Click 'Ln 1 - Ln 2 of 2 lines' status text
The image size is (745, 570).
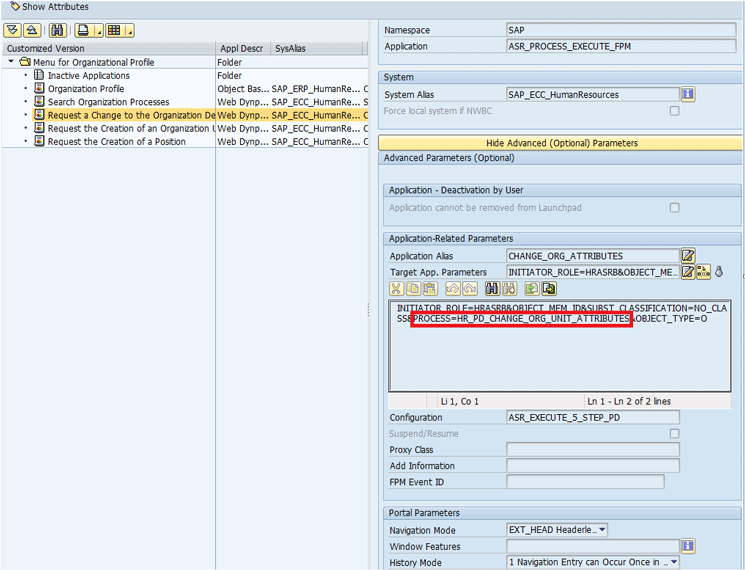click(629, 401)
